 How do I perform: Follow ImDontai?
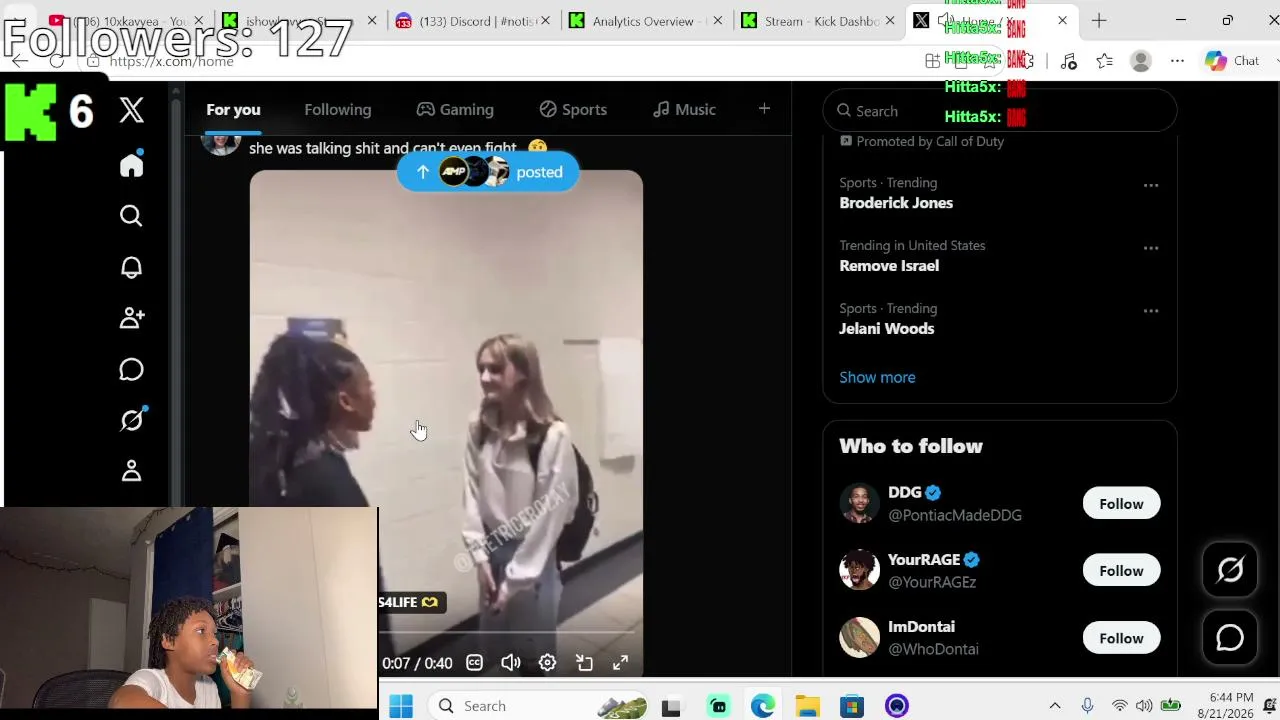coord(1121,638)
